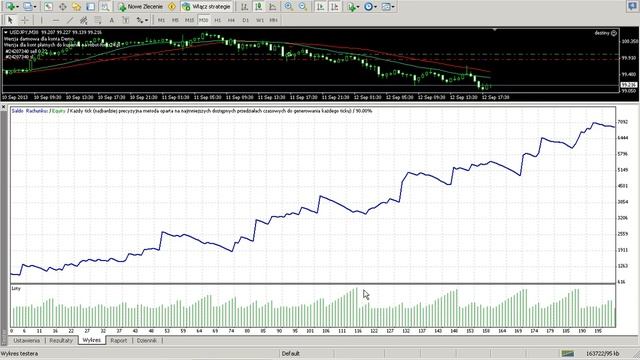The height and width of the screenshot is (360, 640).
Task: Click the destiny expert smiley on chart
Action: [x=614, y=33]
